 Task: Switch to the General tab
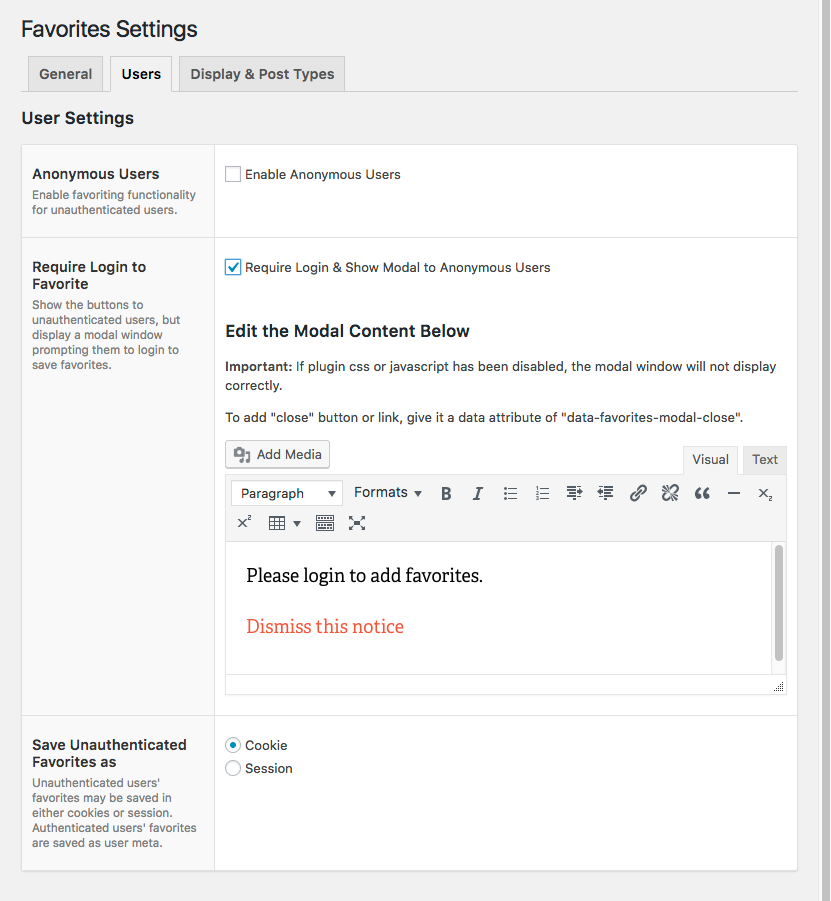[x=66, y=74]
